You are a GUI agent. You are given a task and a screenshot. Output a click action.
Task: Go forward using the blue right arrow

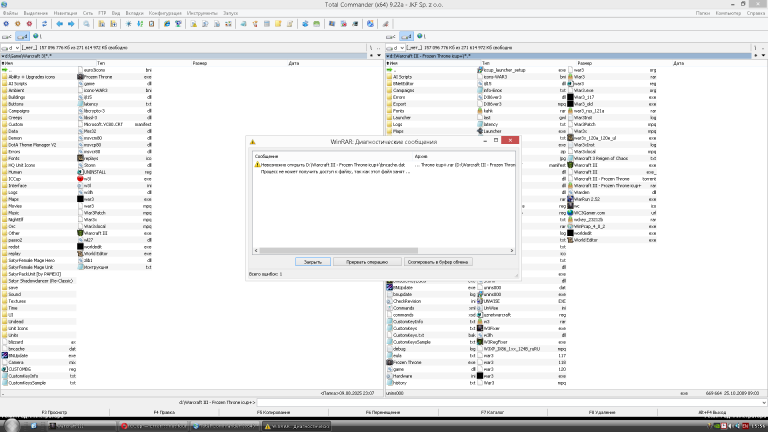click(x=71, y=24)
